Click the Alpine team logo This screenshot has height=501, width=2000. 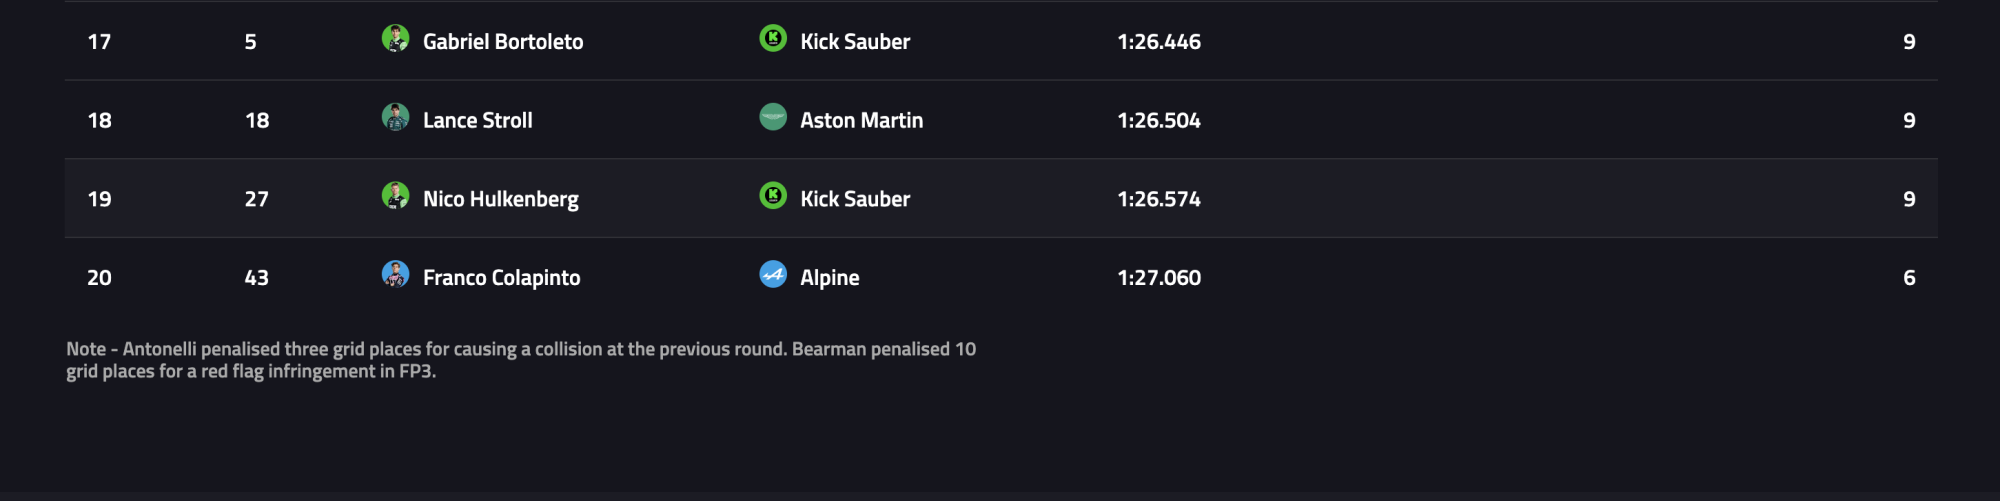(773, 275)
